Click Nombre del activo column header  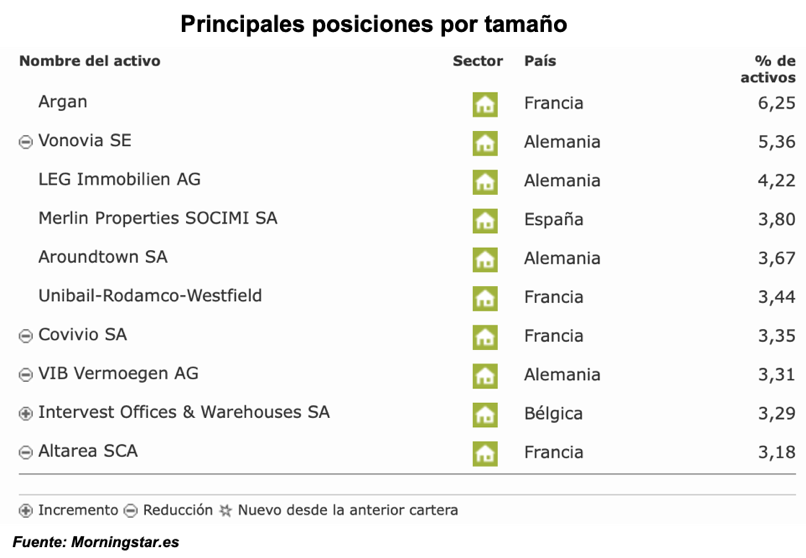click(x=90, y=61)
